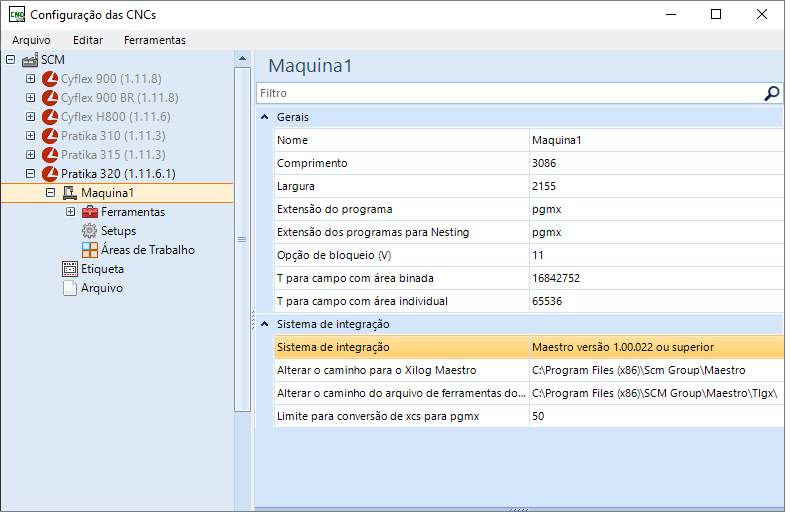Select Cyflex H800 (1.11.6) label
The height and width of the screenshot is (522, 791).
coord(116,117)
